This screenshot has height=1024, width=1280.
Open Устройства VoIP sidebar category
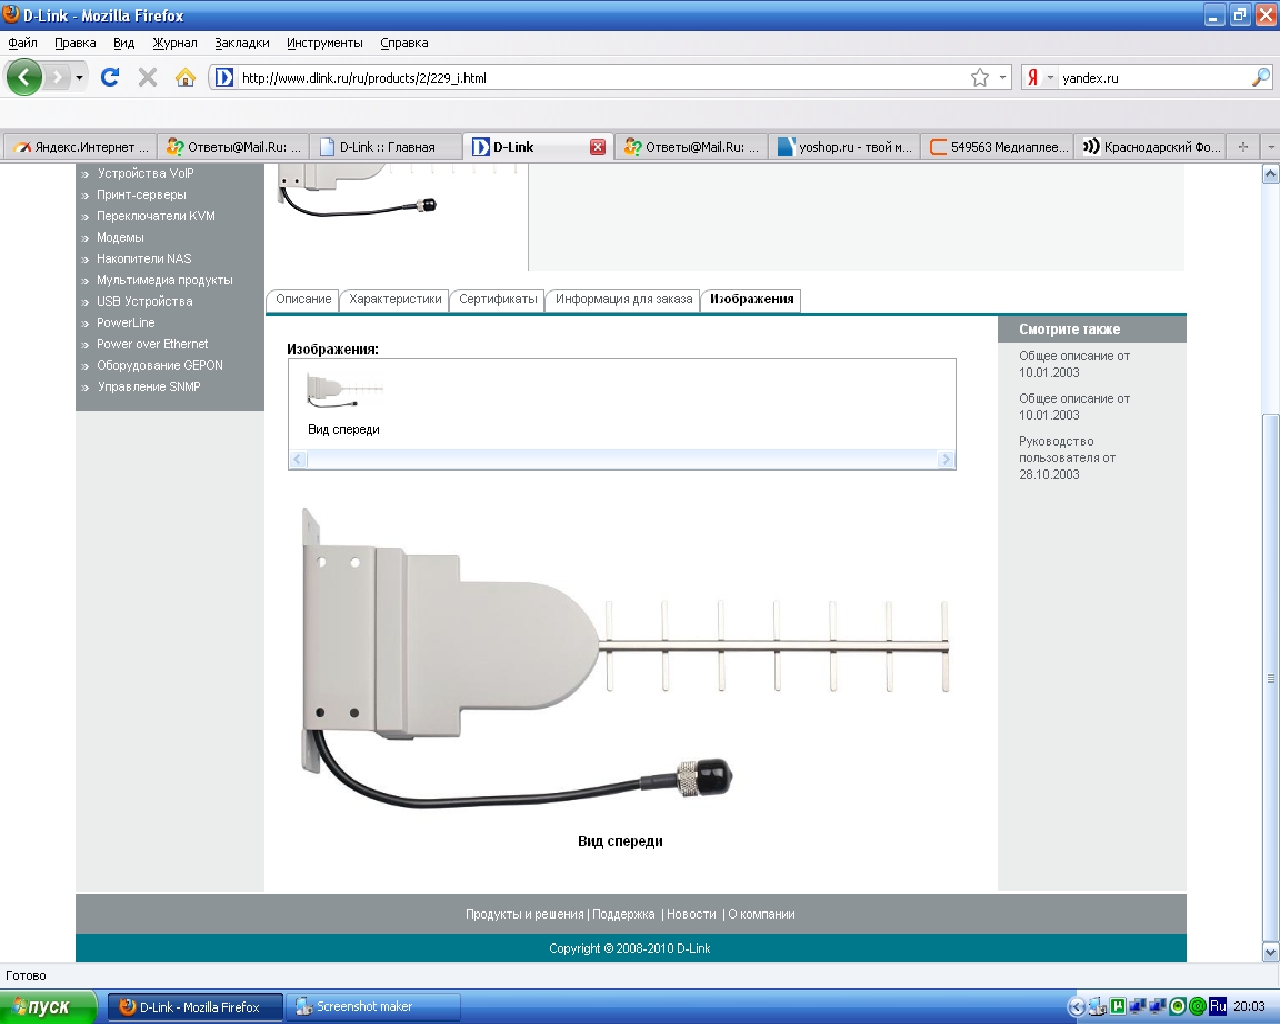coord(145,173)
